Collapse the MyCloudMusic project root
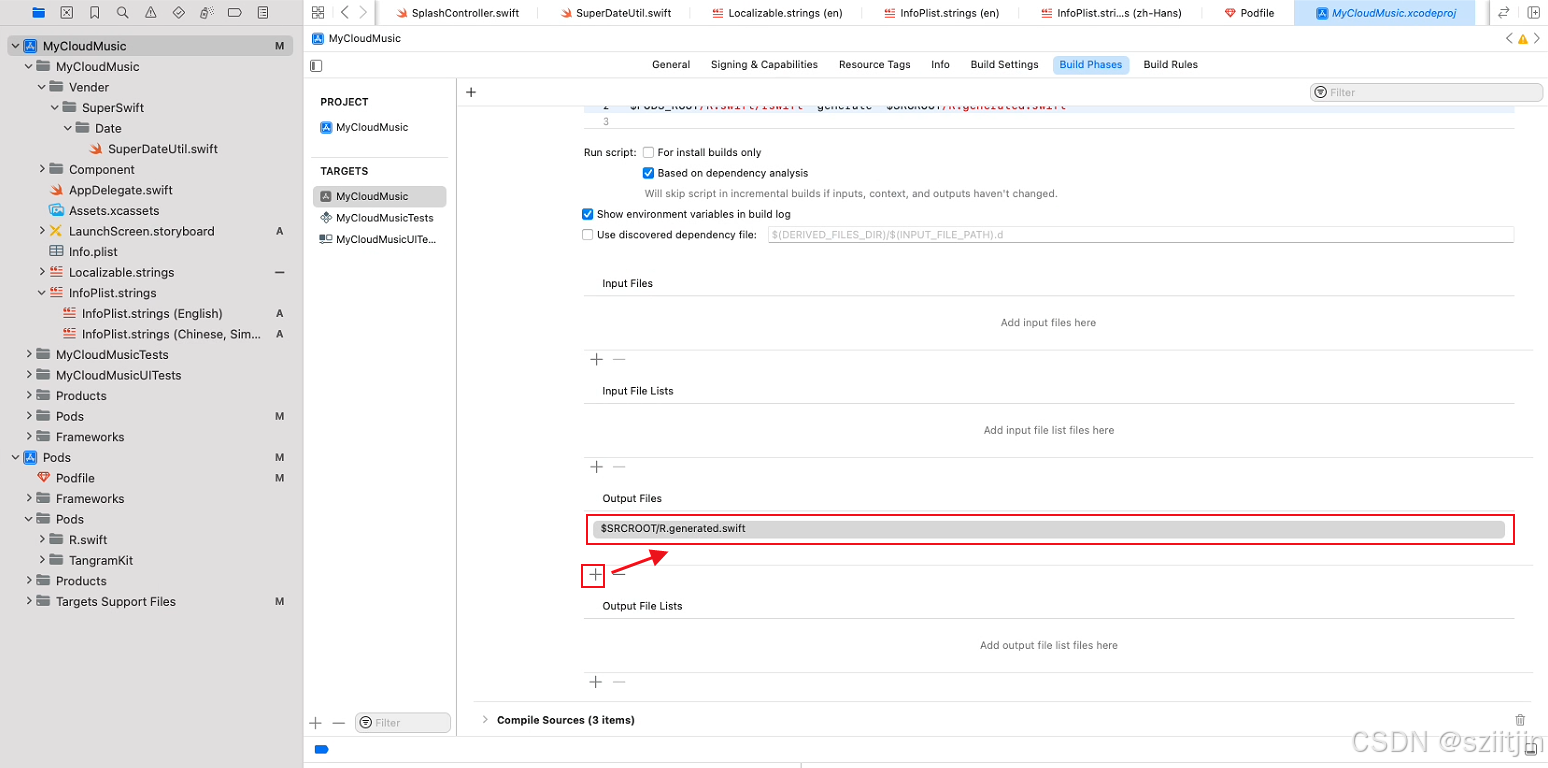The height and width of the screenshot is (768, 1548). [x=15, y=46]
